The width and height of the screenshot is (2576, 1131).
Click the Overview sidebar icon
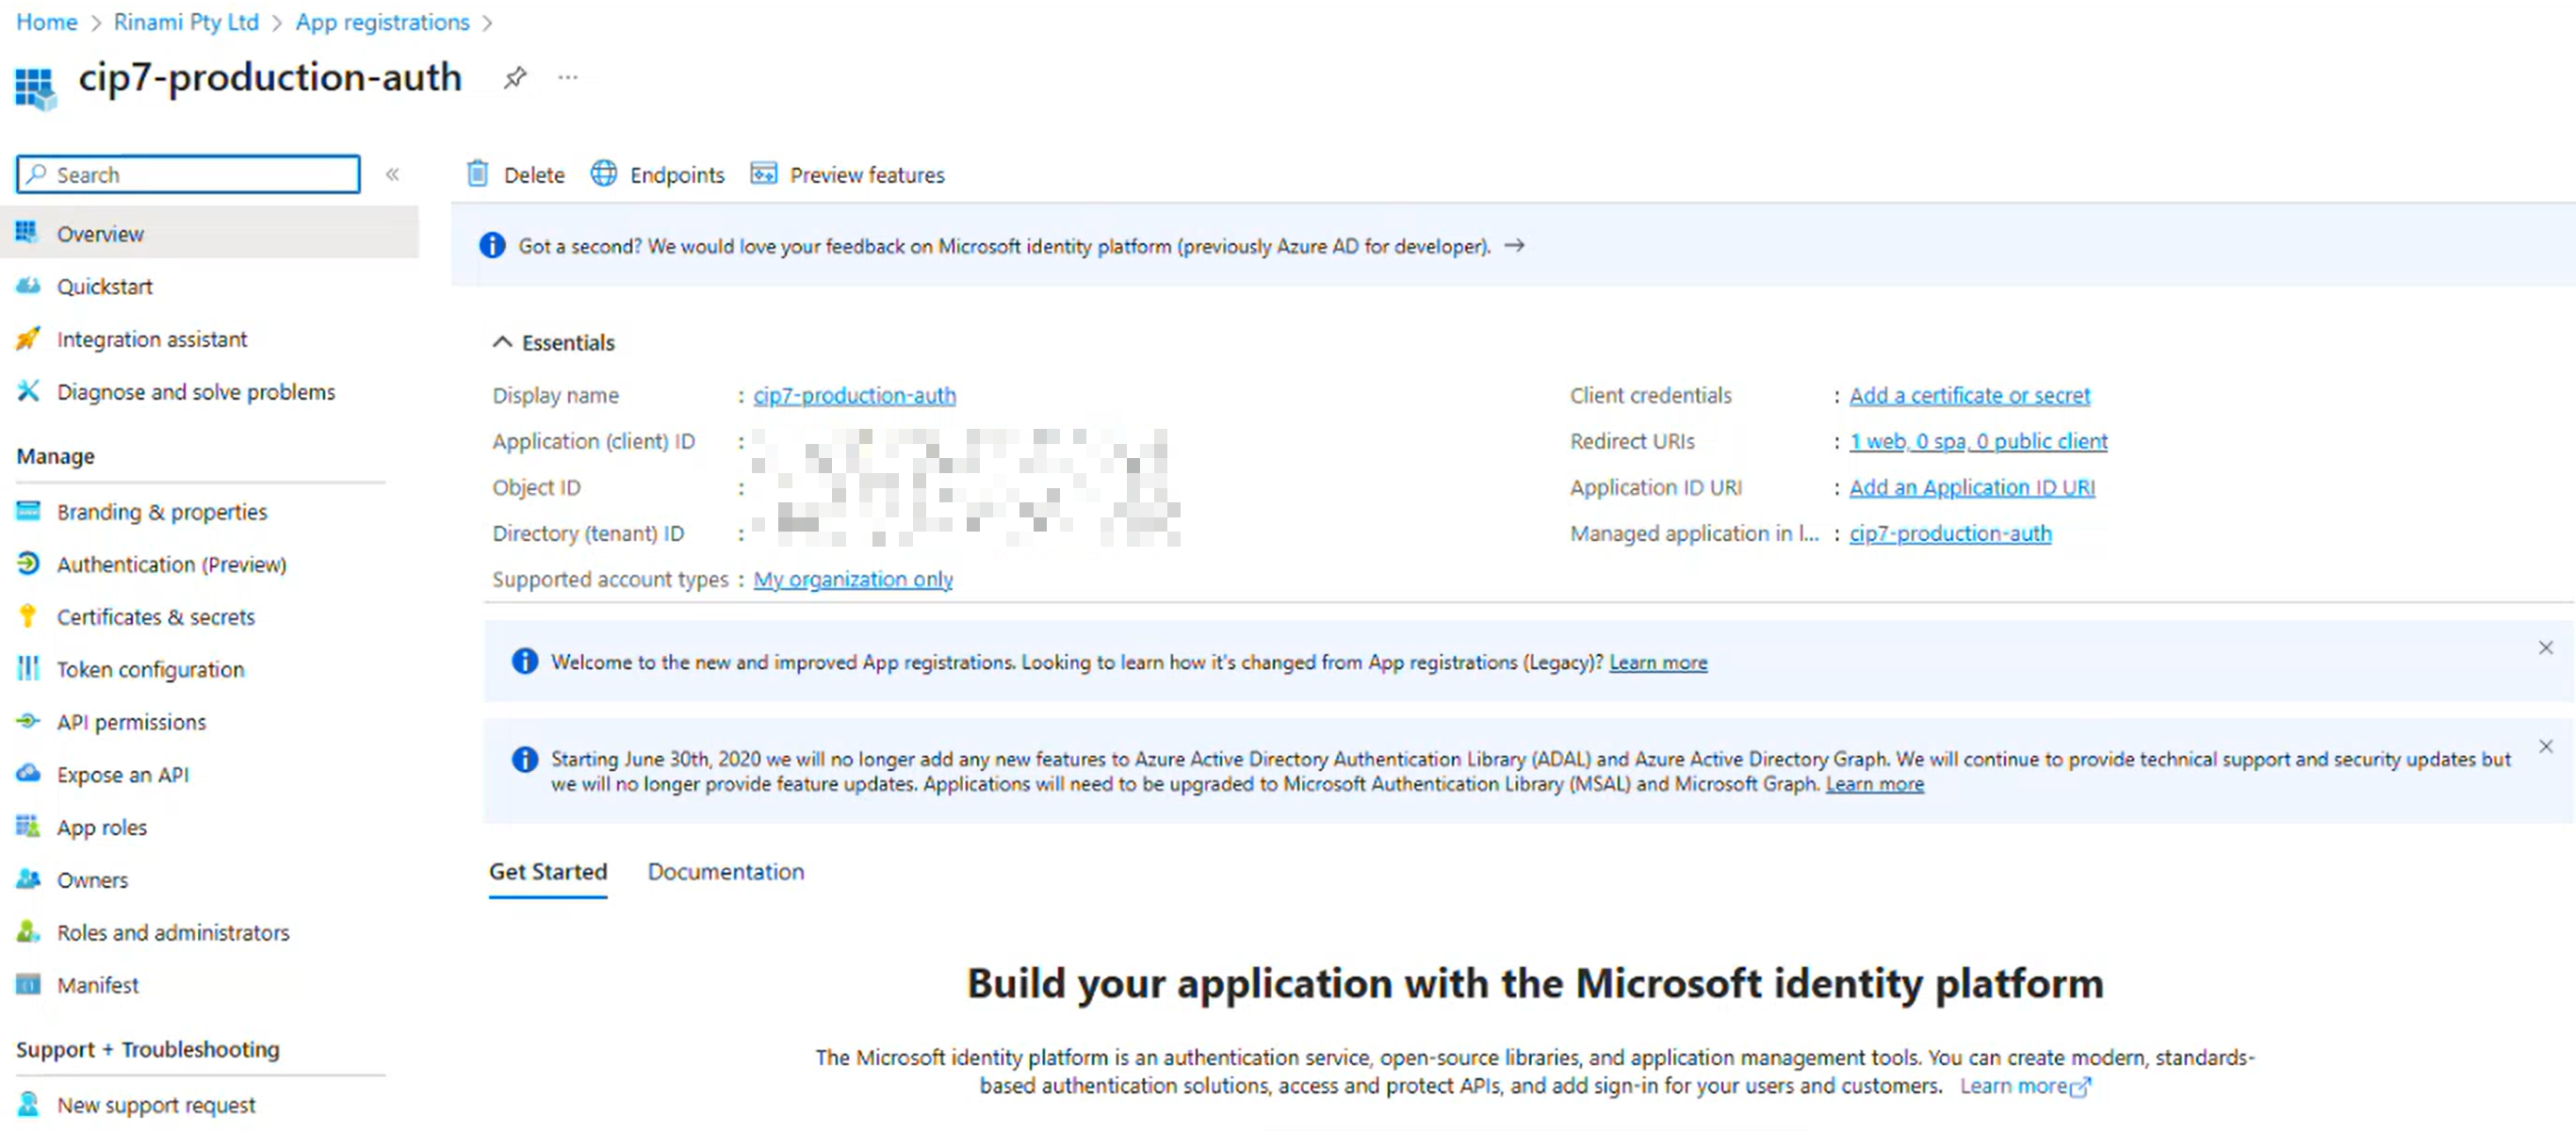(27, 232)
